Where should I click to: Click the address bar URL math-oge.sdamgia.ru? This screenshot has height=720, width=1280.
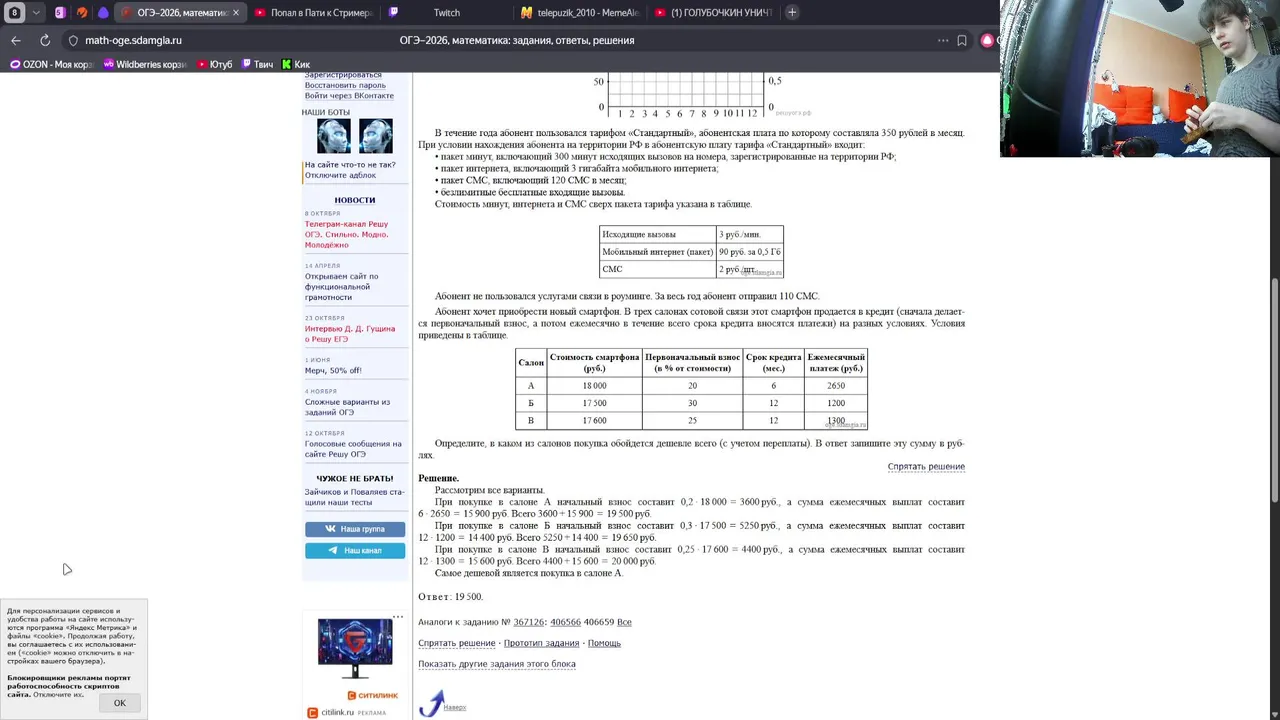tap(133, 41)
